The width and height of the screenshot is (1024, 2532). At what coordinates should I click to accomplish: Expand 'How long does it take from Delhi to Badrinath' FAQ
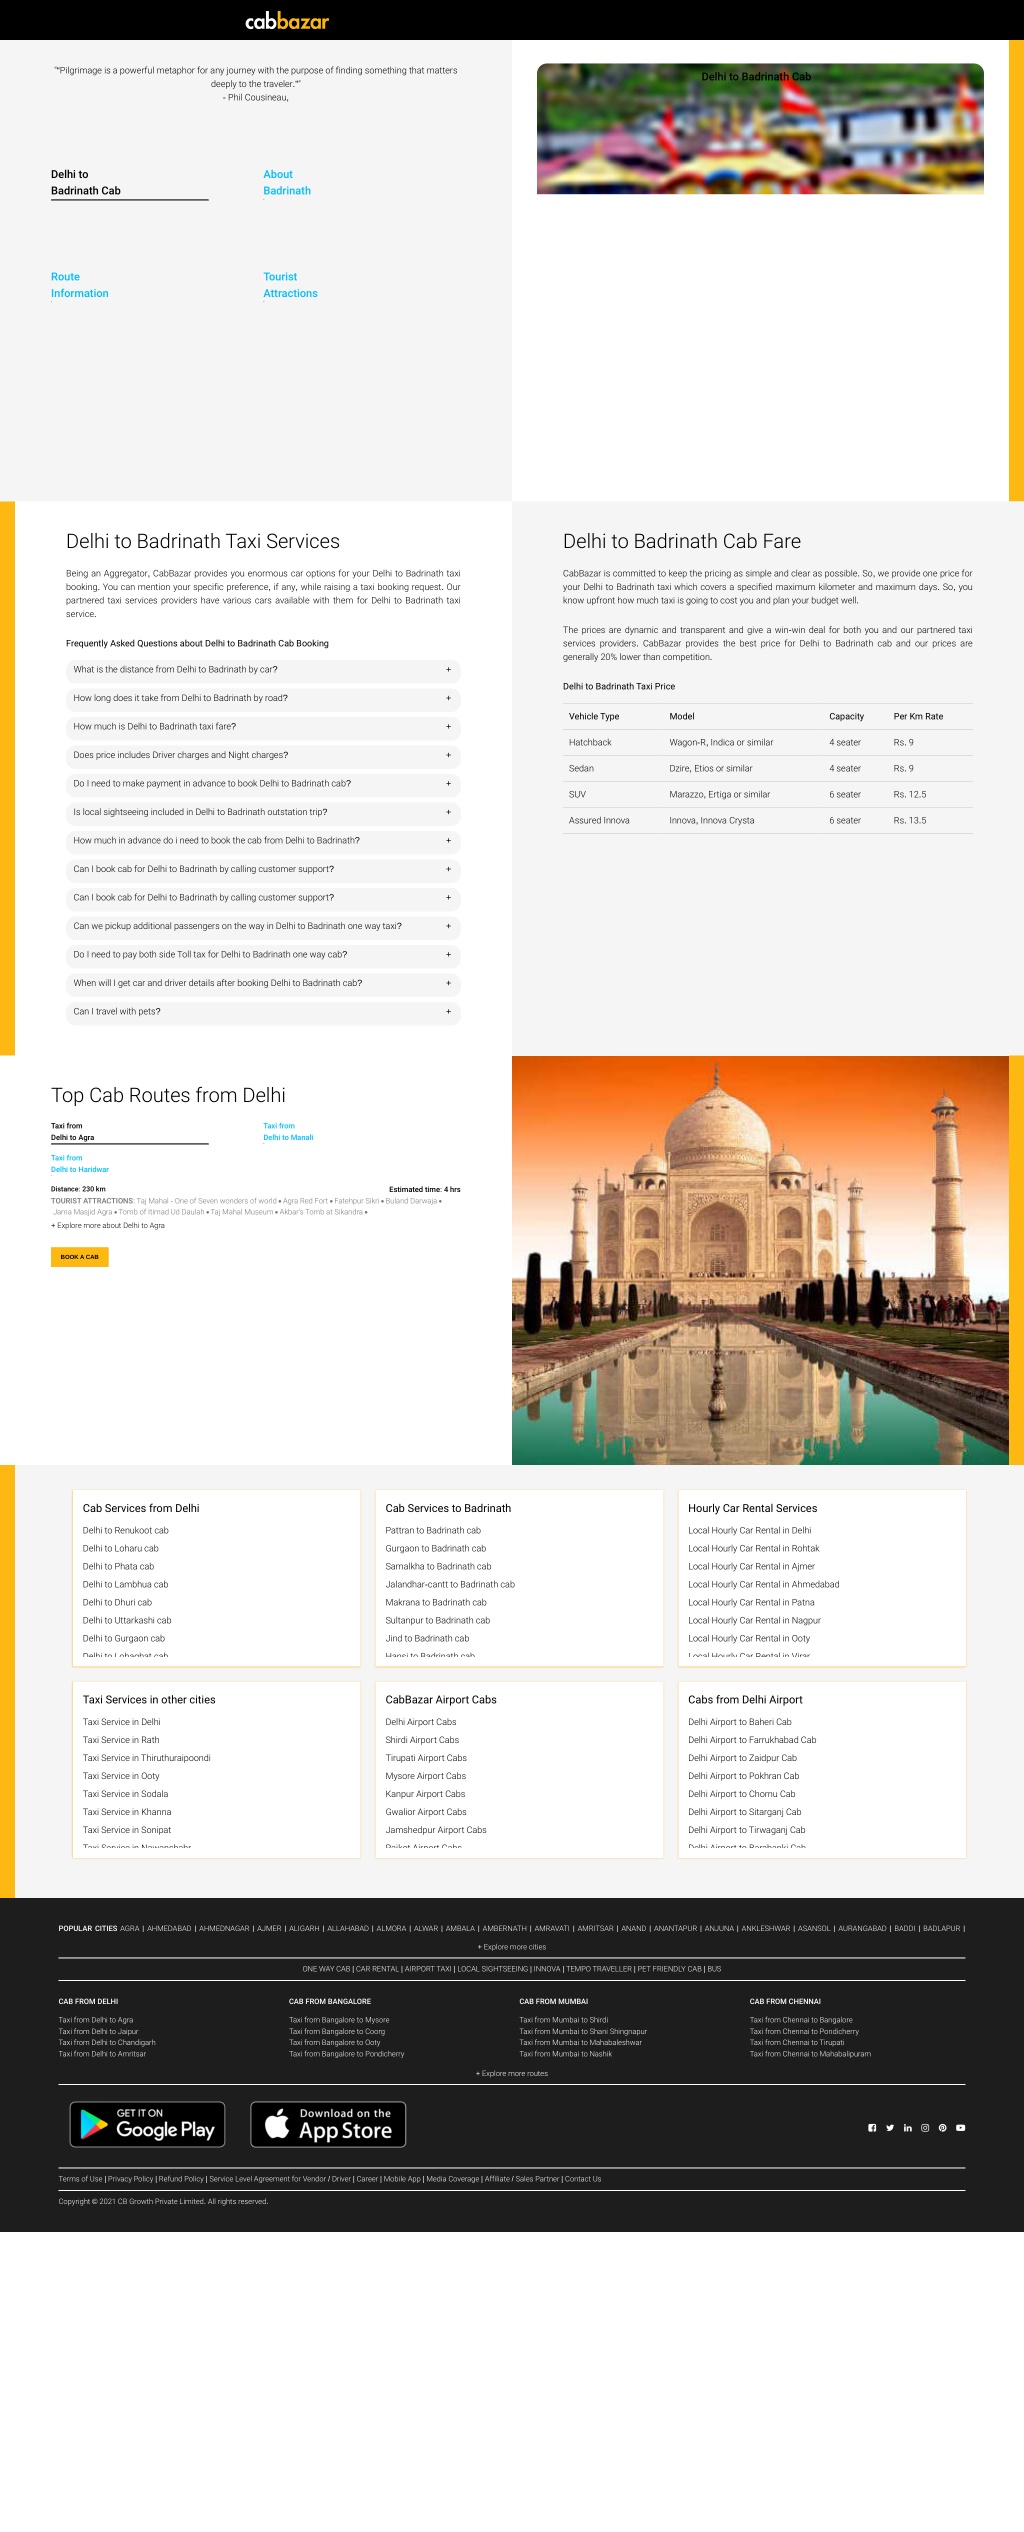click(263, 698)
